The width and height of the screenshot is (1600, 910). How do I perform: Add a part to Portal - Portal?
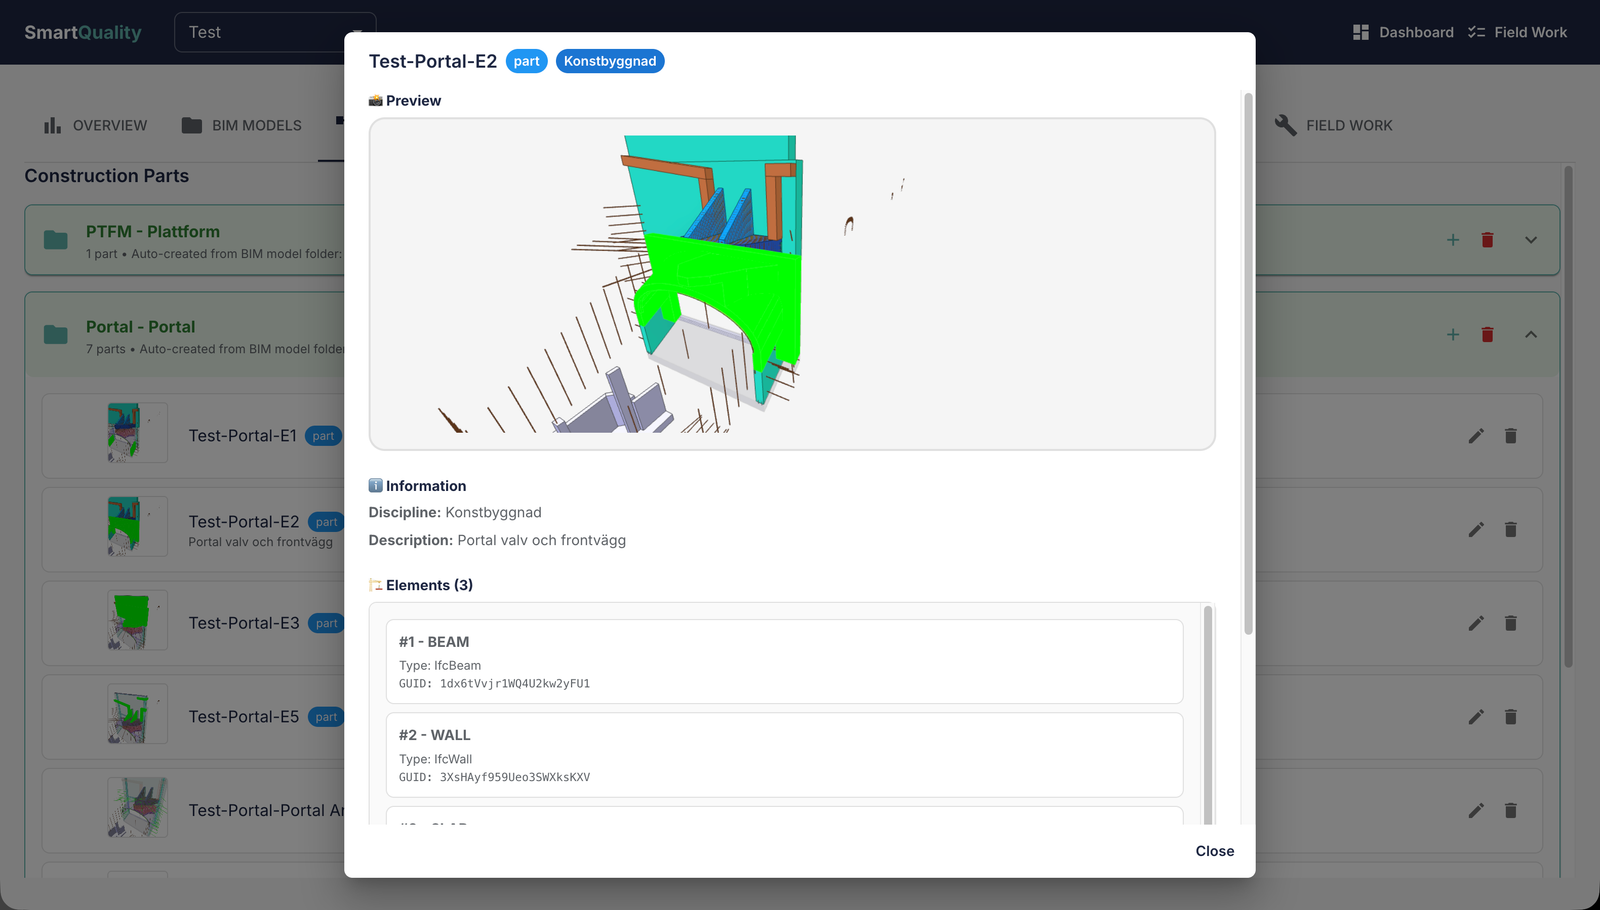tap(1453, 335)
